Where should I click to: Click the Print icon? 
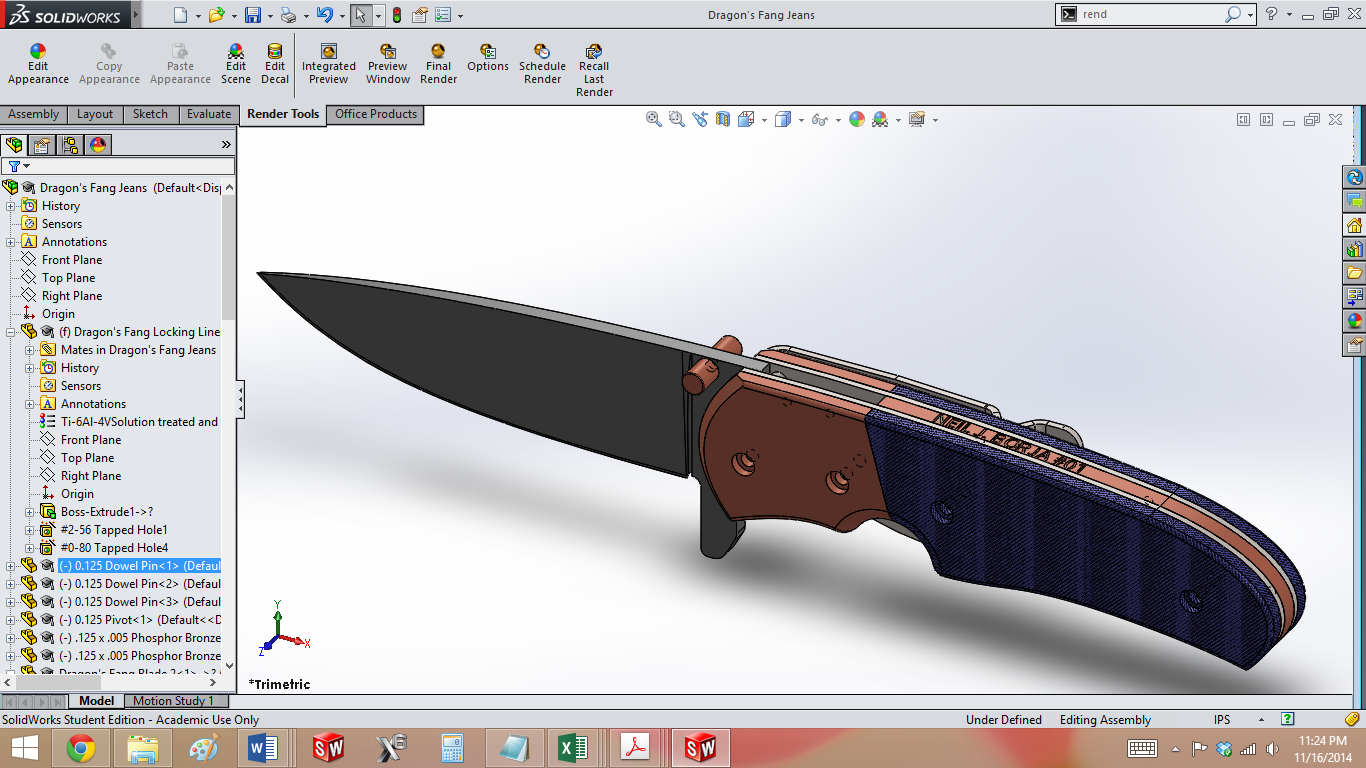click(288, 15)
